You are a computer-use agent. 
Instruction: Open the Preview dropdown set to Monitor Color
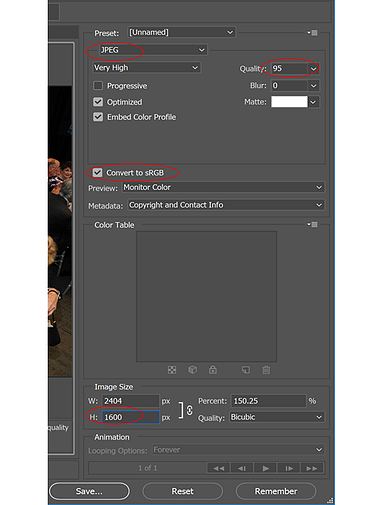[x=223, y=187]
